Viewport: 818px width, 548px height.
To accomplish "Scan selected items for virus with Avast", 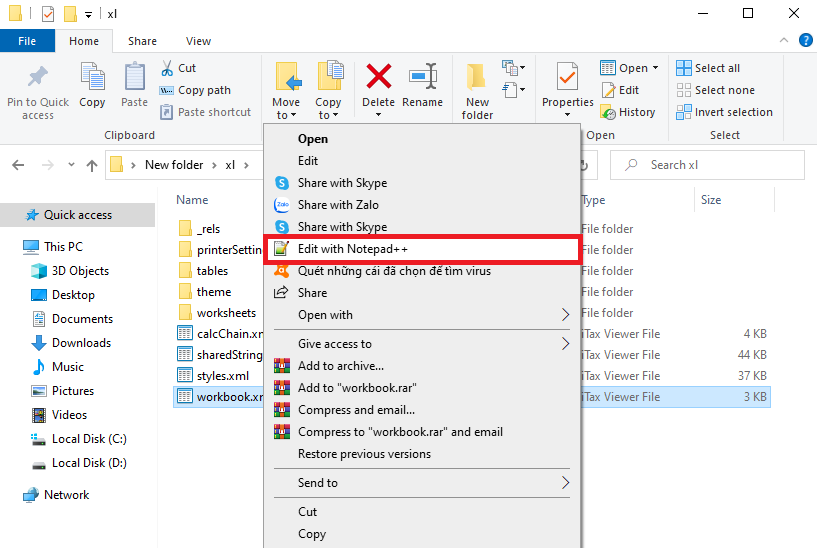I will pyautogui.click(x=394, y=271).
